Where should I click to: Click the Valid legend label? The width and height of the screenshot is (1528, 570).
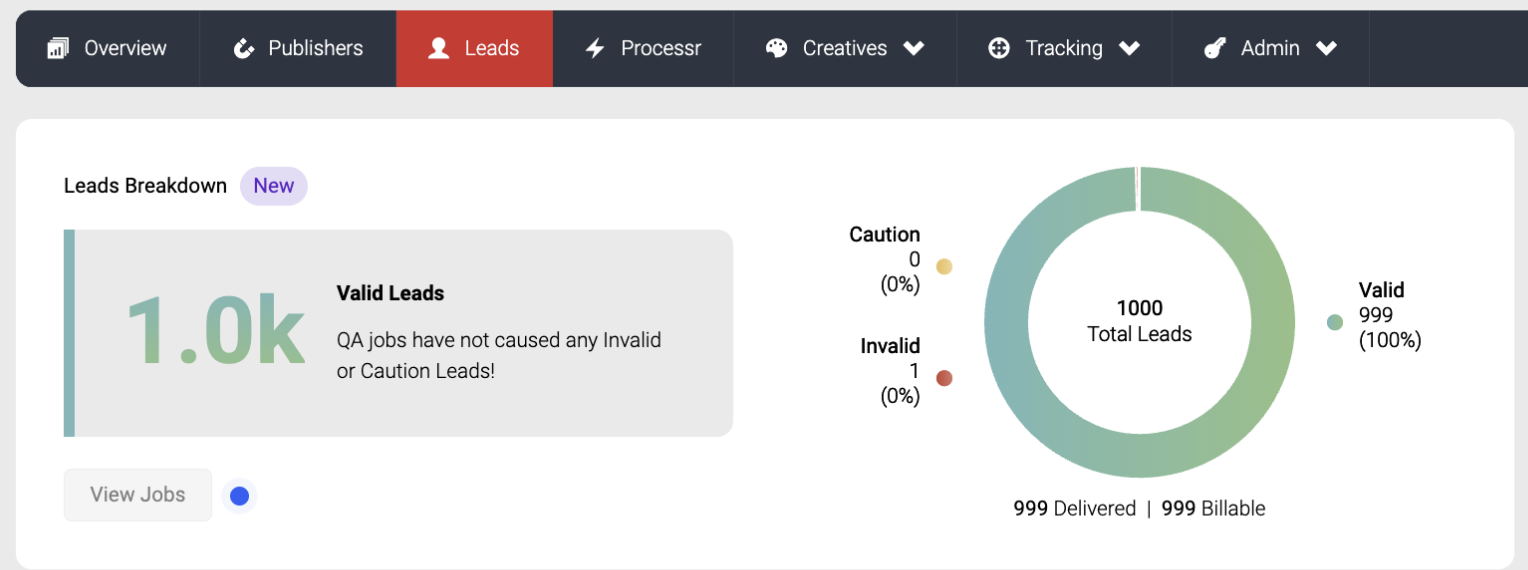[1381, 290]
